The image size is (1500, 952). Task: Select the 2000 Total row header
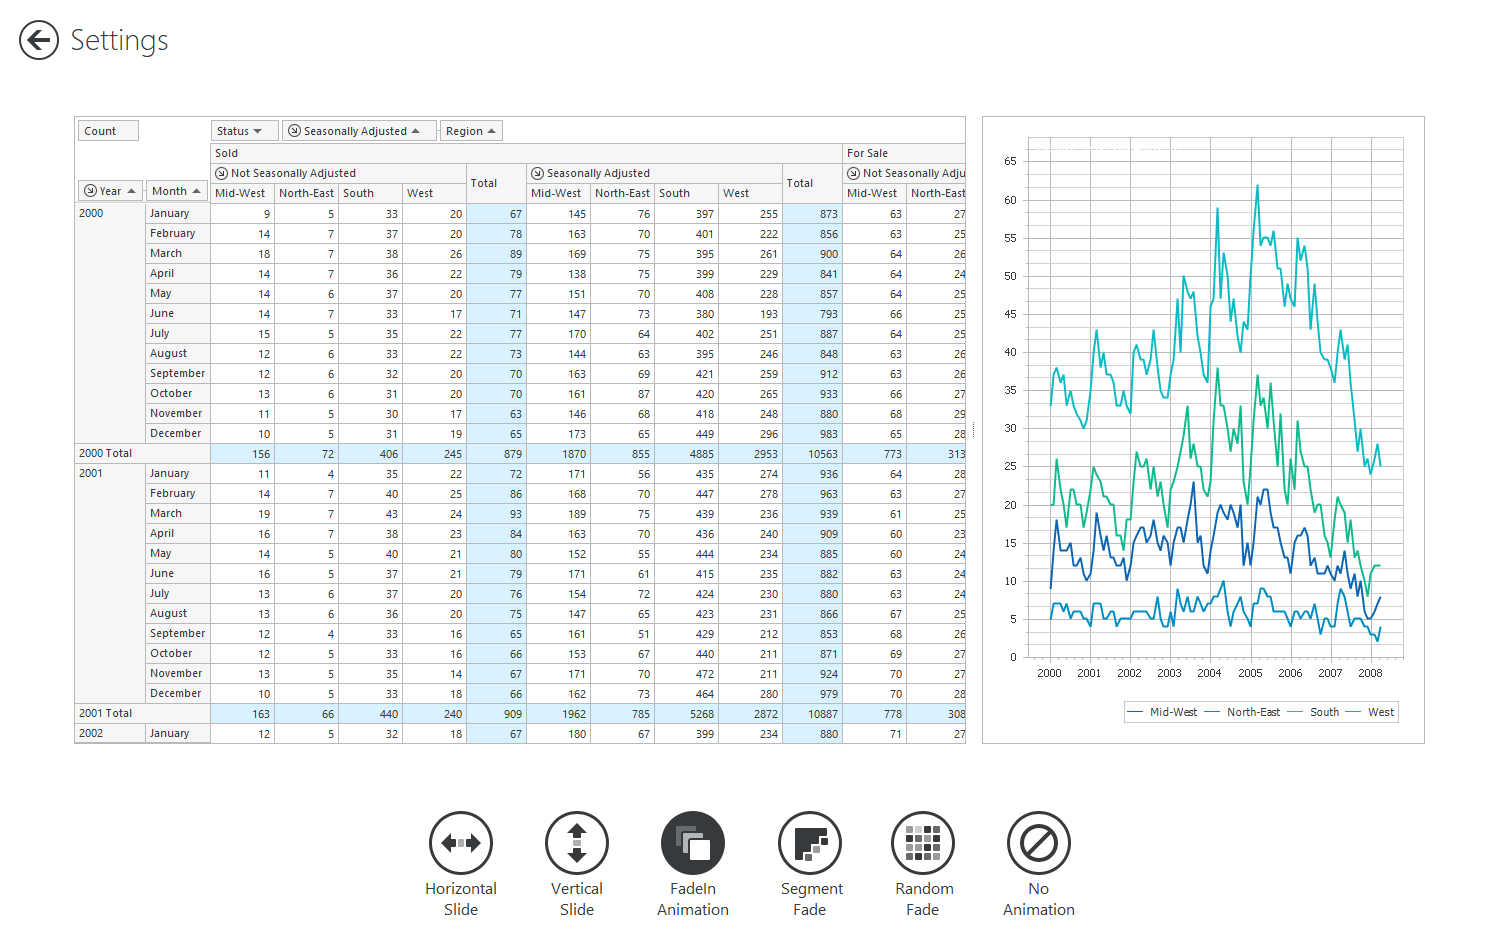(106, 453)
